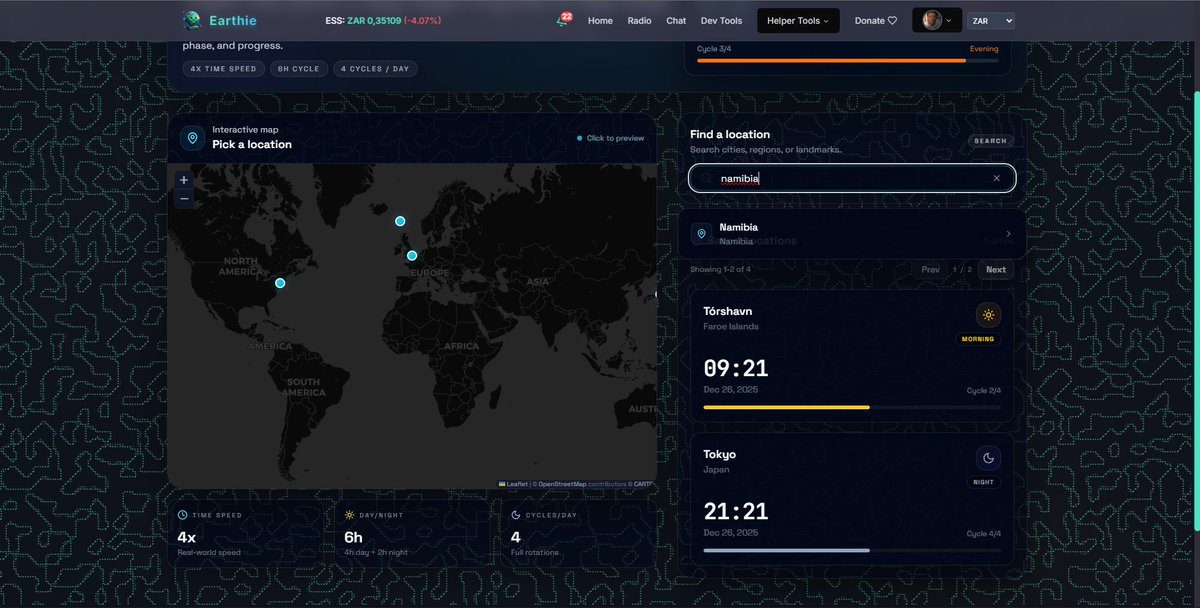The image size is (1200, 608).
Task: Click the ESS ZAR 0,35109 price ticker
Action: [383, 20]
